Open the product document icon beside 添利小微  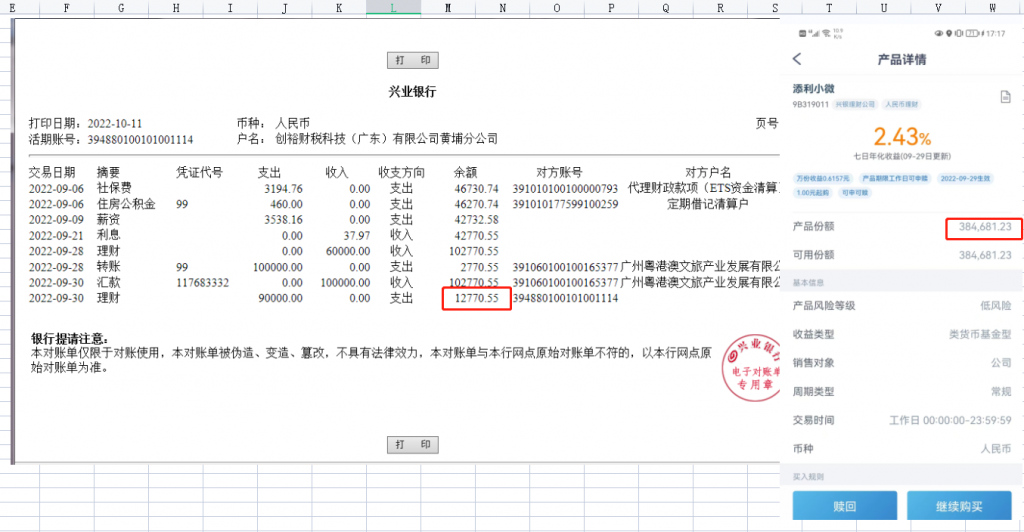pos(1006,97)
